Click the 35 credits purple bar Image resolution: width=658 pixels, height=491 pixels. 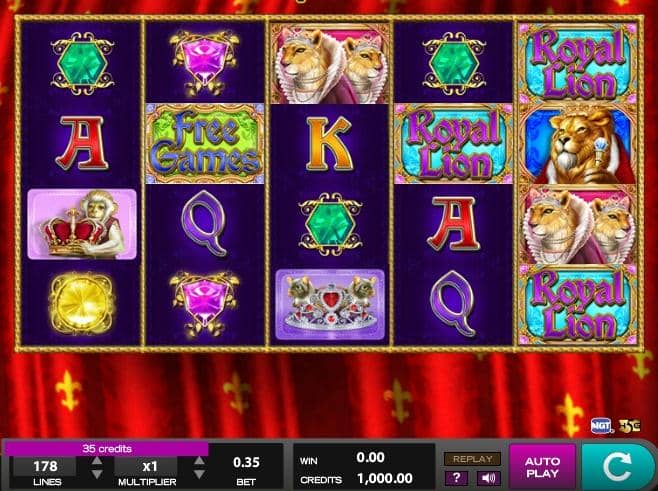pyautogui.click(x=107, y=449)
